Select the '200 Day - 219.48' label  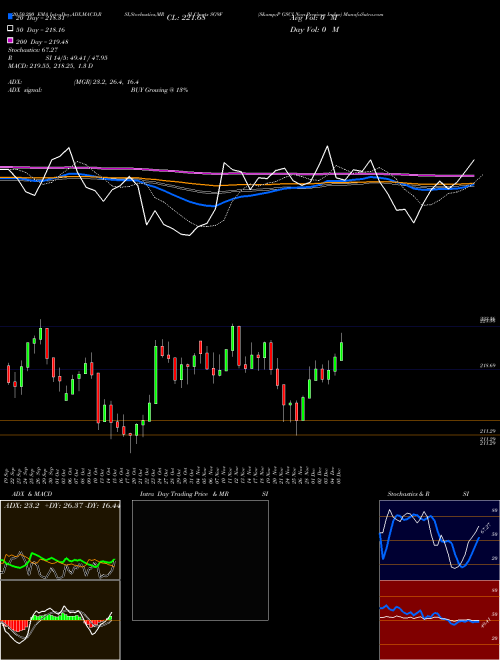click(x=42, y=42)
